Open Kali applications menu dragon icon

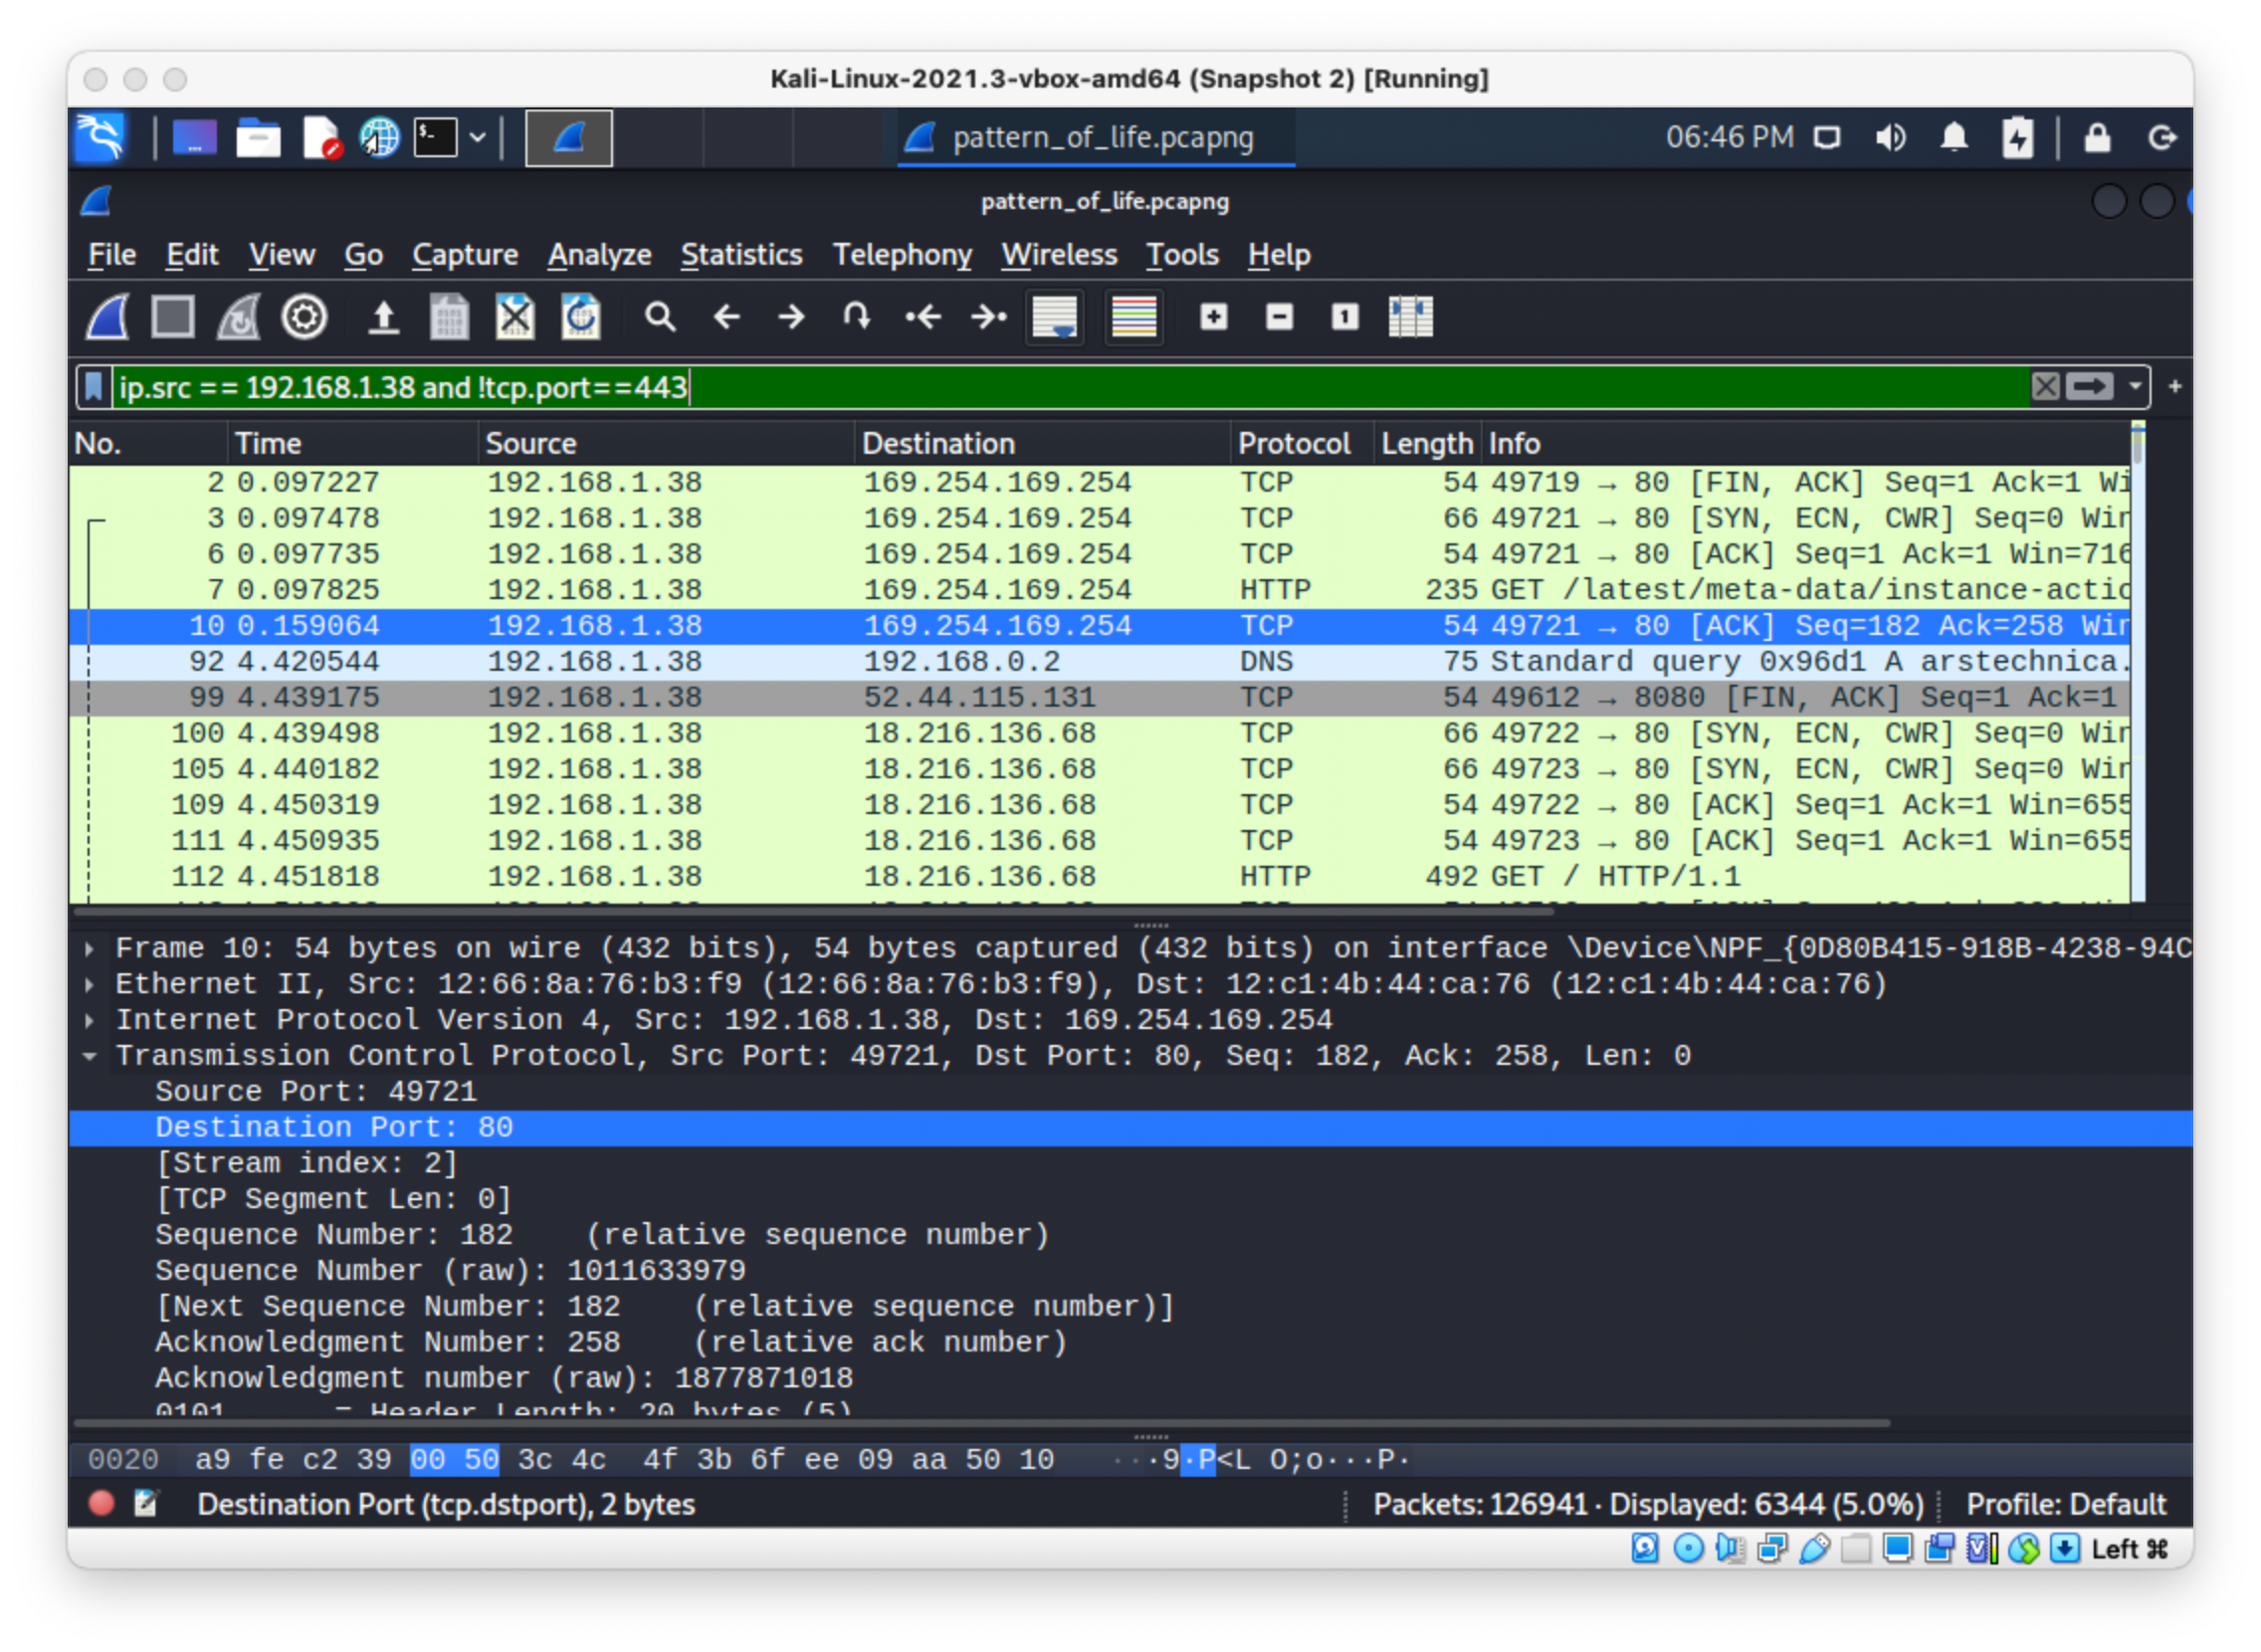coord(102,137)
